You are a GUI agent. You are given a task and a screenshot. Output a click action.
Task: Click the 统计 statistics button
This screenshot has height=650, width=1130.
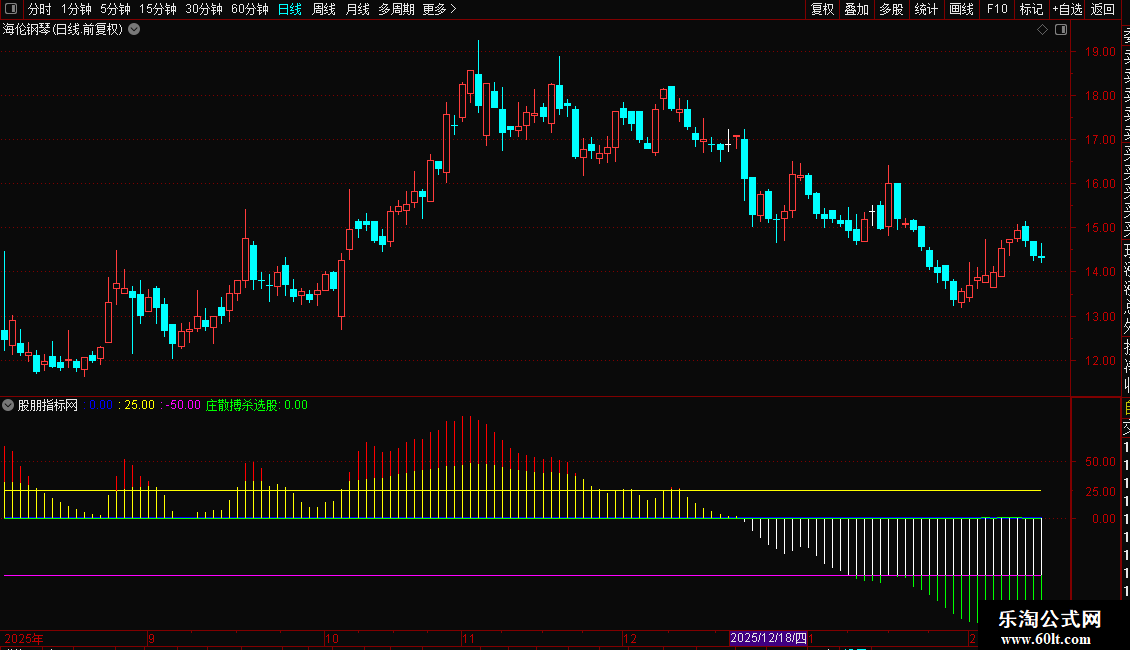[926, 9]
